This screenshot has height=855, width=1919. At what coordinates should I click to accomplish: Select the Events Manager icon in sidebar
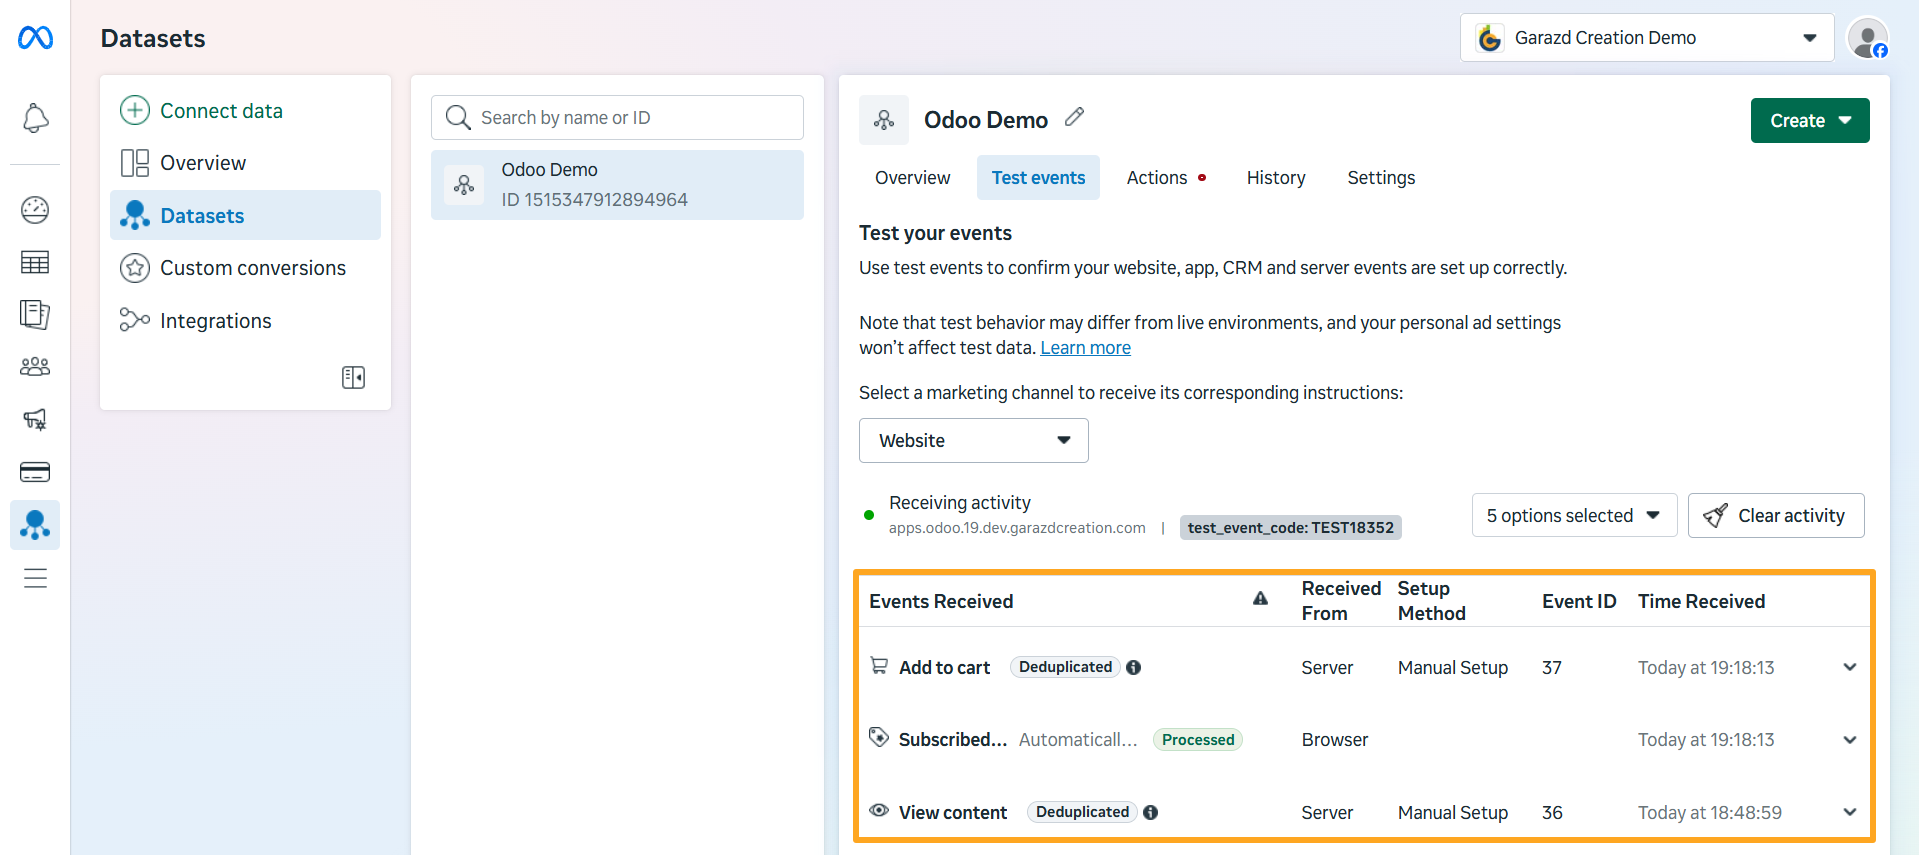[x=35, y=525]
